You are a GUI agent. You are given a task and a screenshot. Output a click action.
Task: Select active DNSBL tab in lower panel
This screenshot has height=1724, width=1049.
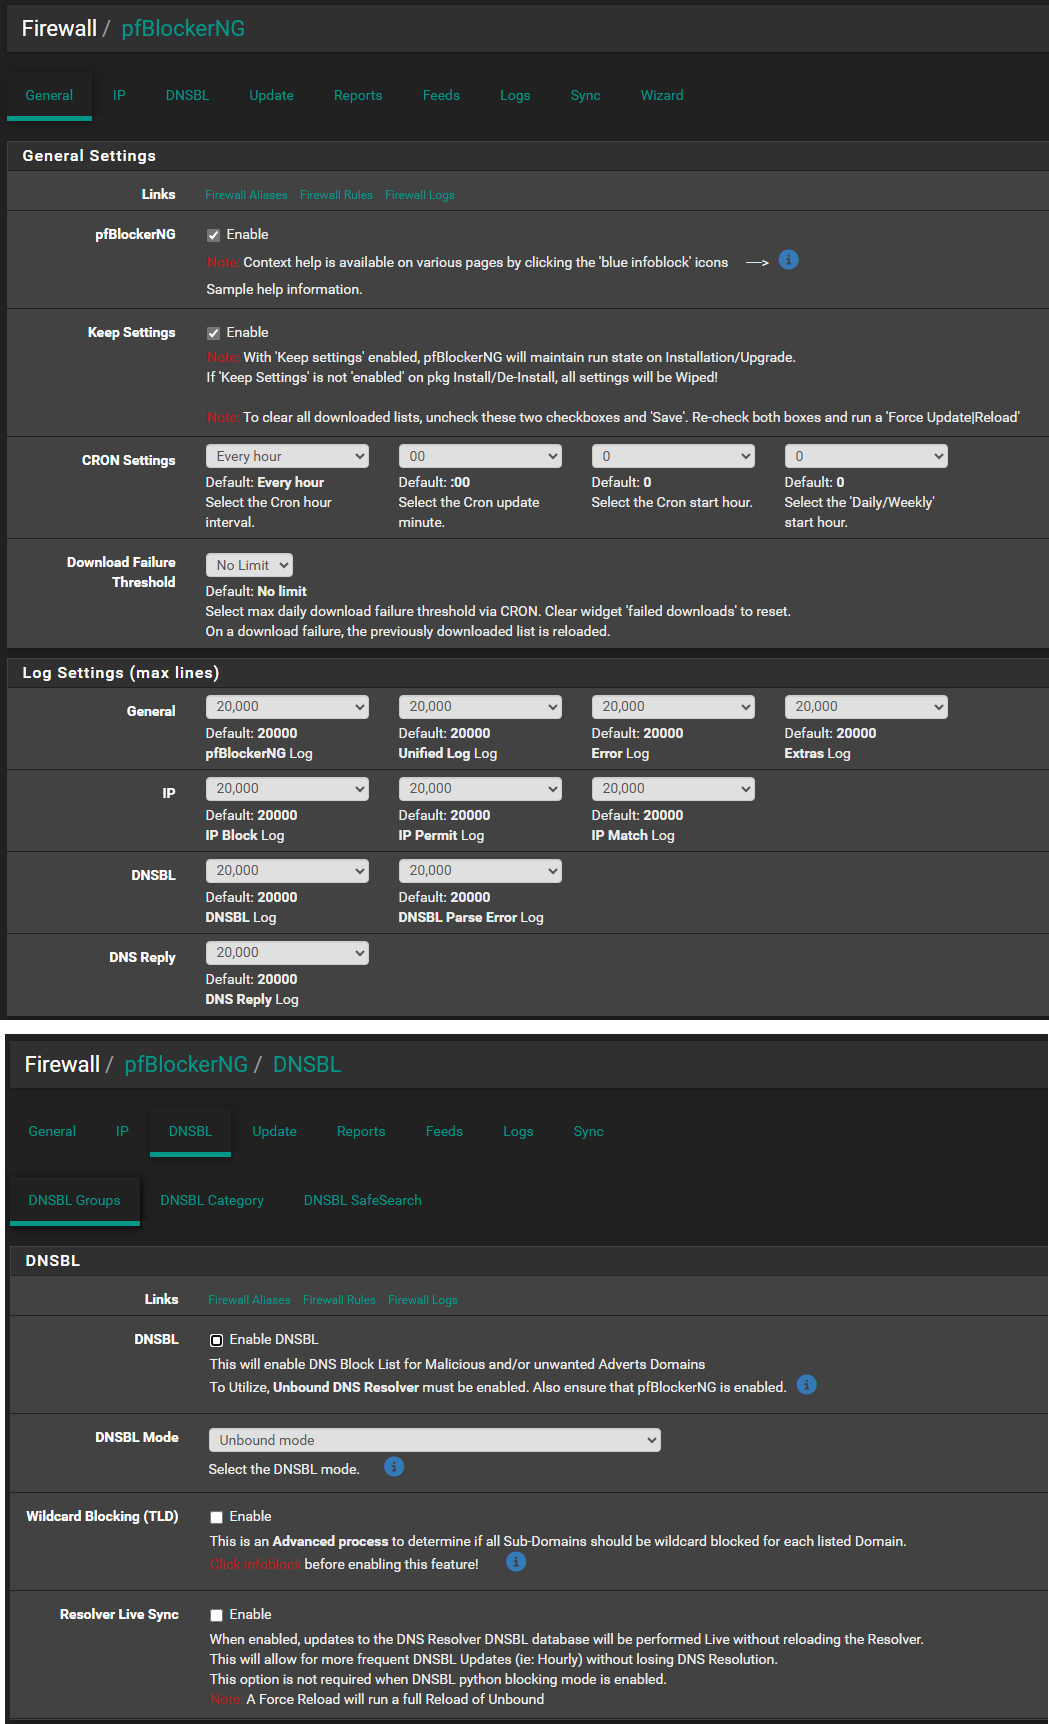tap(190, 1132)
